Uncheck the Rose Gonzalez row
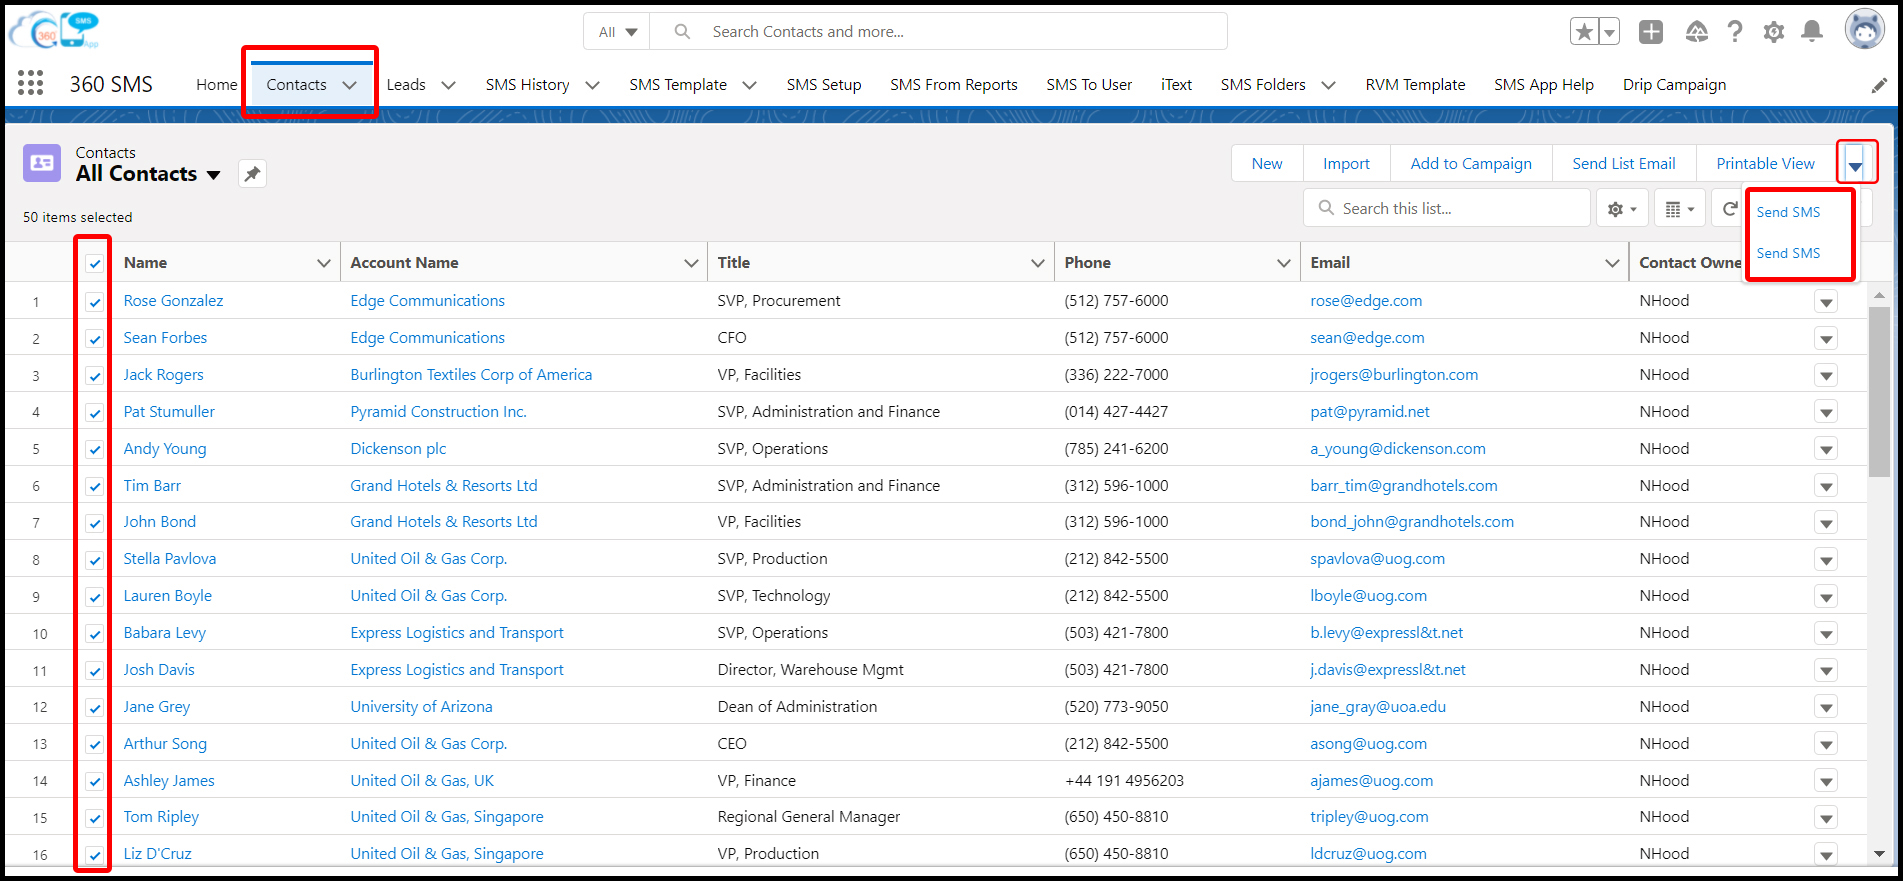1903x881 pixels. 94,302
